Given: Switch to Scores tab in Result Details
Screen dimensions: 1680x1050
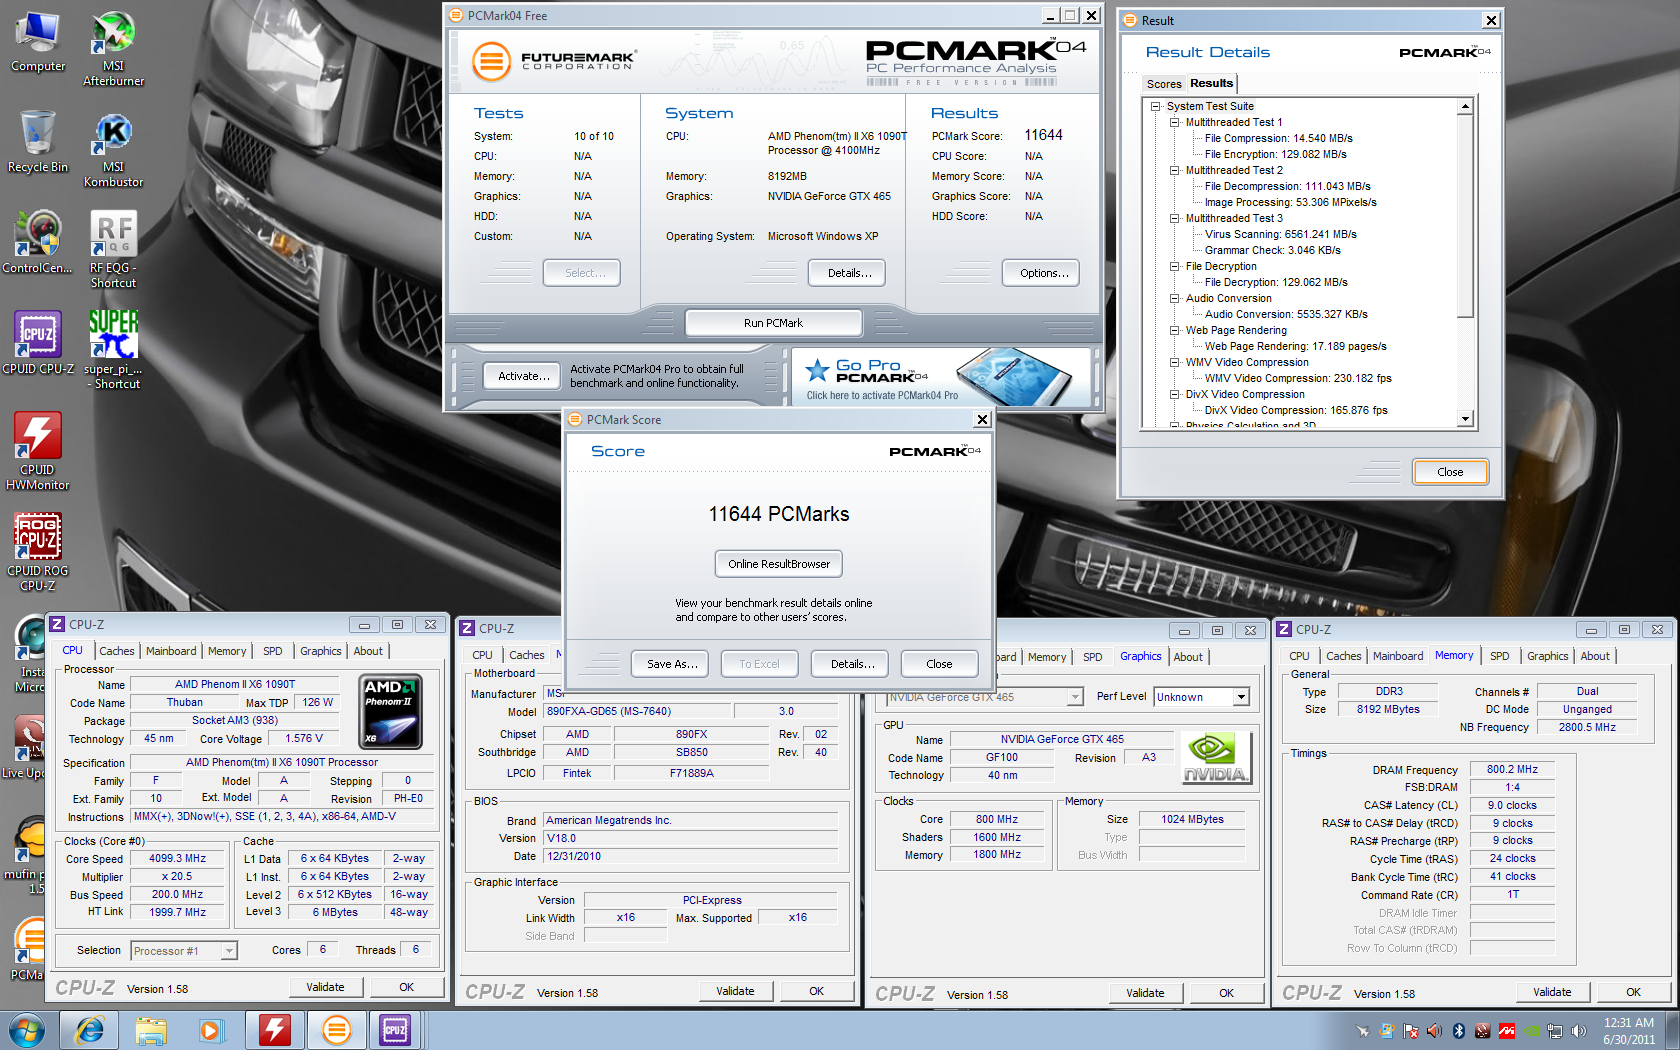Looking at the screenshot, I should [x=1163, y=84].
